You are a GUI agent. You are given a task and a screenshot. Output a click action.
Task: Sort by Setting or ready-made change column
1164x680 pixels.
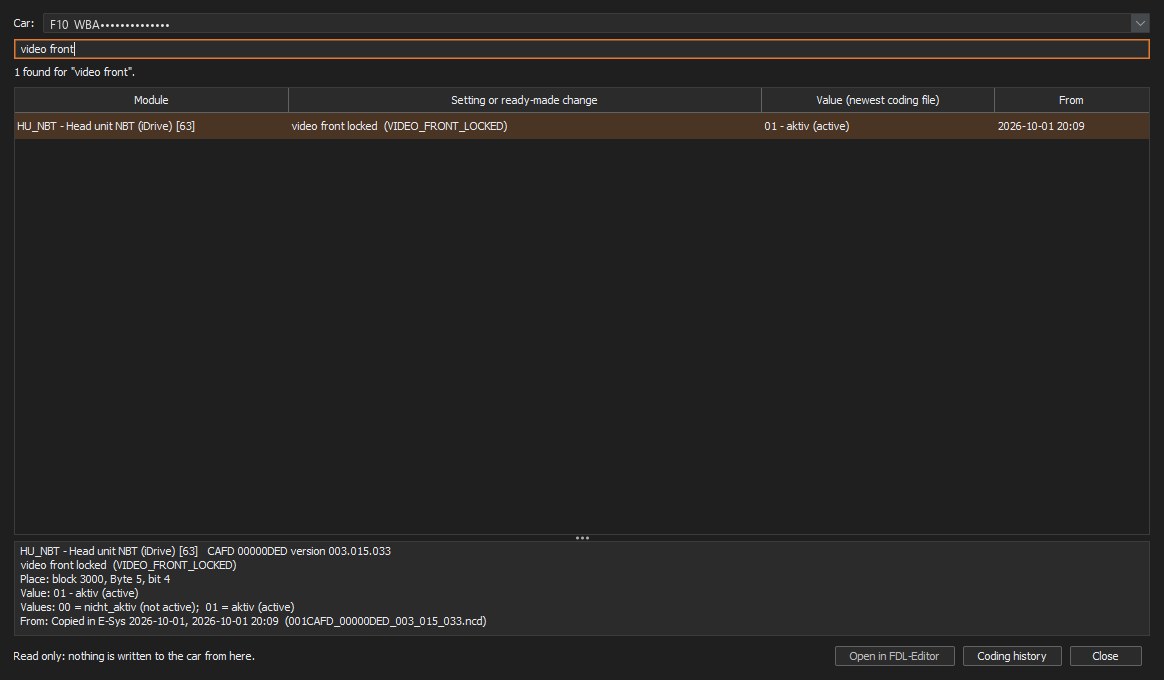(x=525, y=100)
